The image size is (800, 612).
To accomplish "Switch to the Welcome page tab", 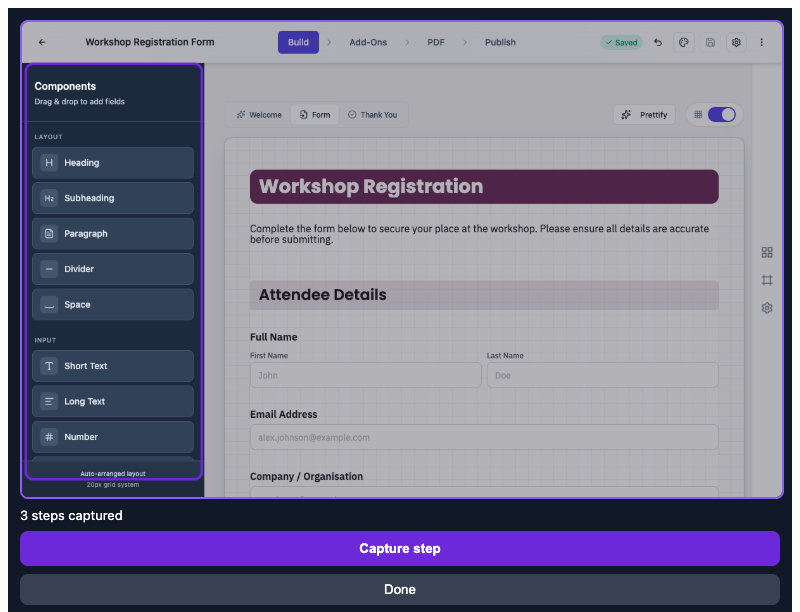I will coord(259,115).
